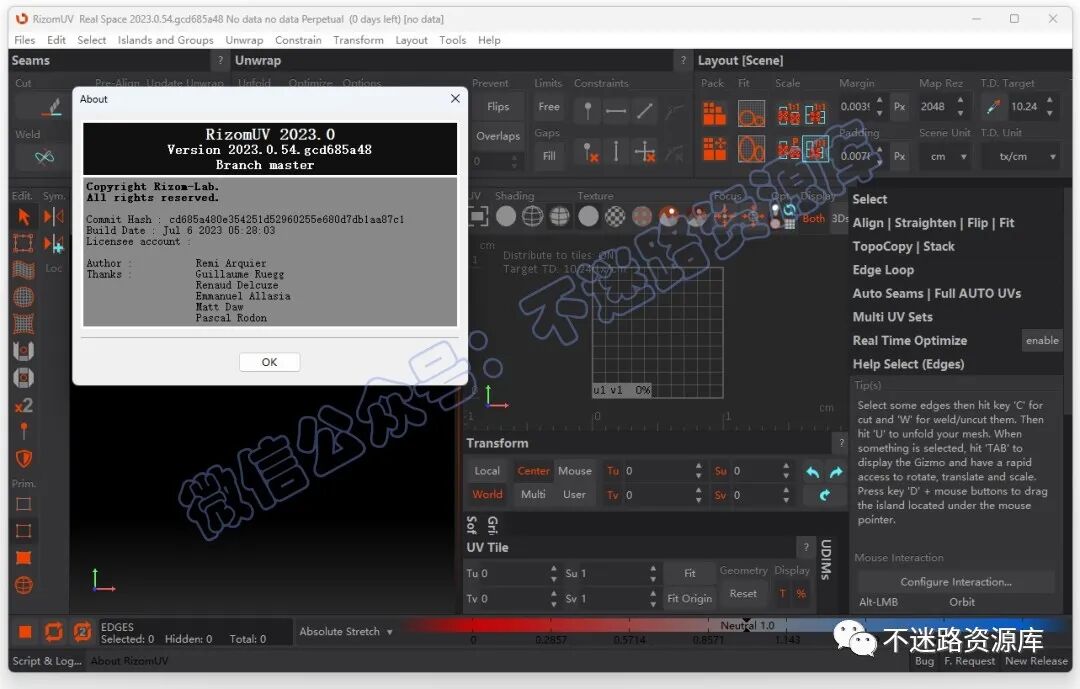The width and height of the screenshot is (1080, 689).
Task: Select World transform space
Action: (x=487, y=495)
